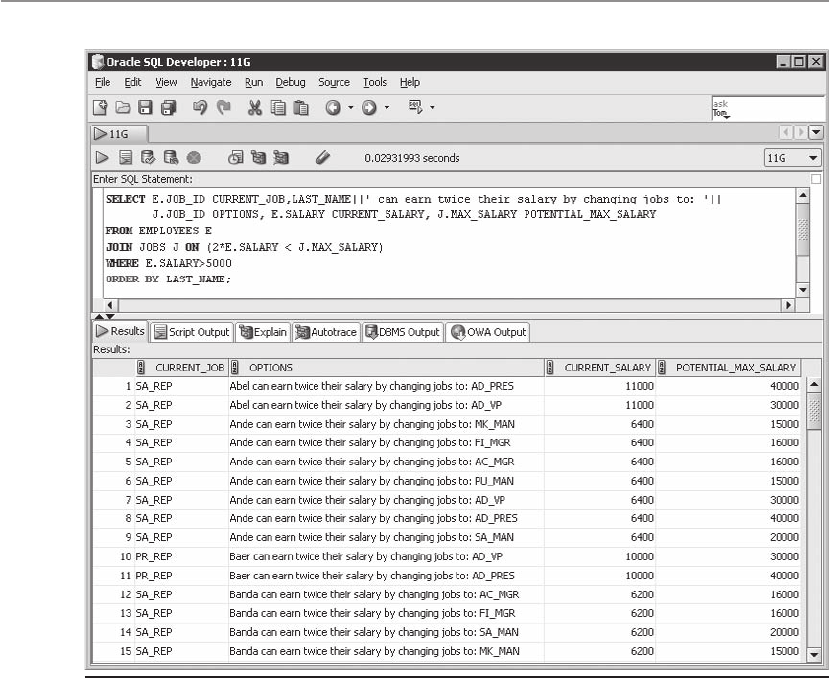Switch to the DBMS Output tab

click(402, 332)
